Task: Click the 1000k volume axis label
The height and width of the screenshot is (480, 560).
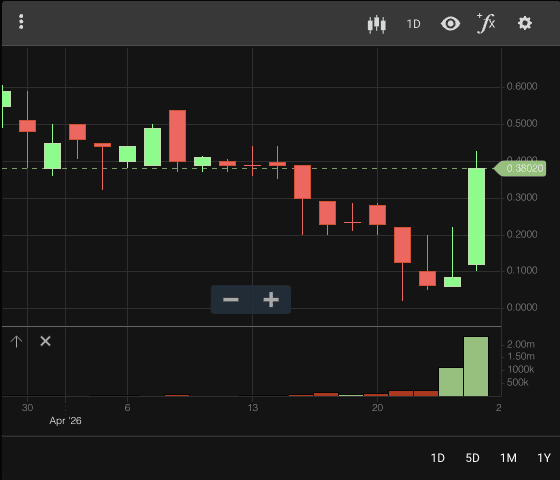Action: click(521, 369)
